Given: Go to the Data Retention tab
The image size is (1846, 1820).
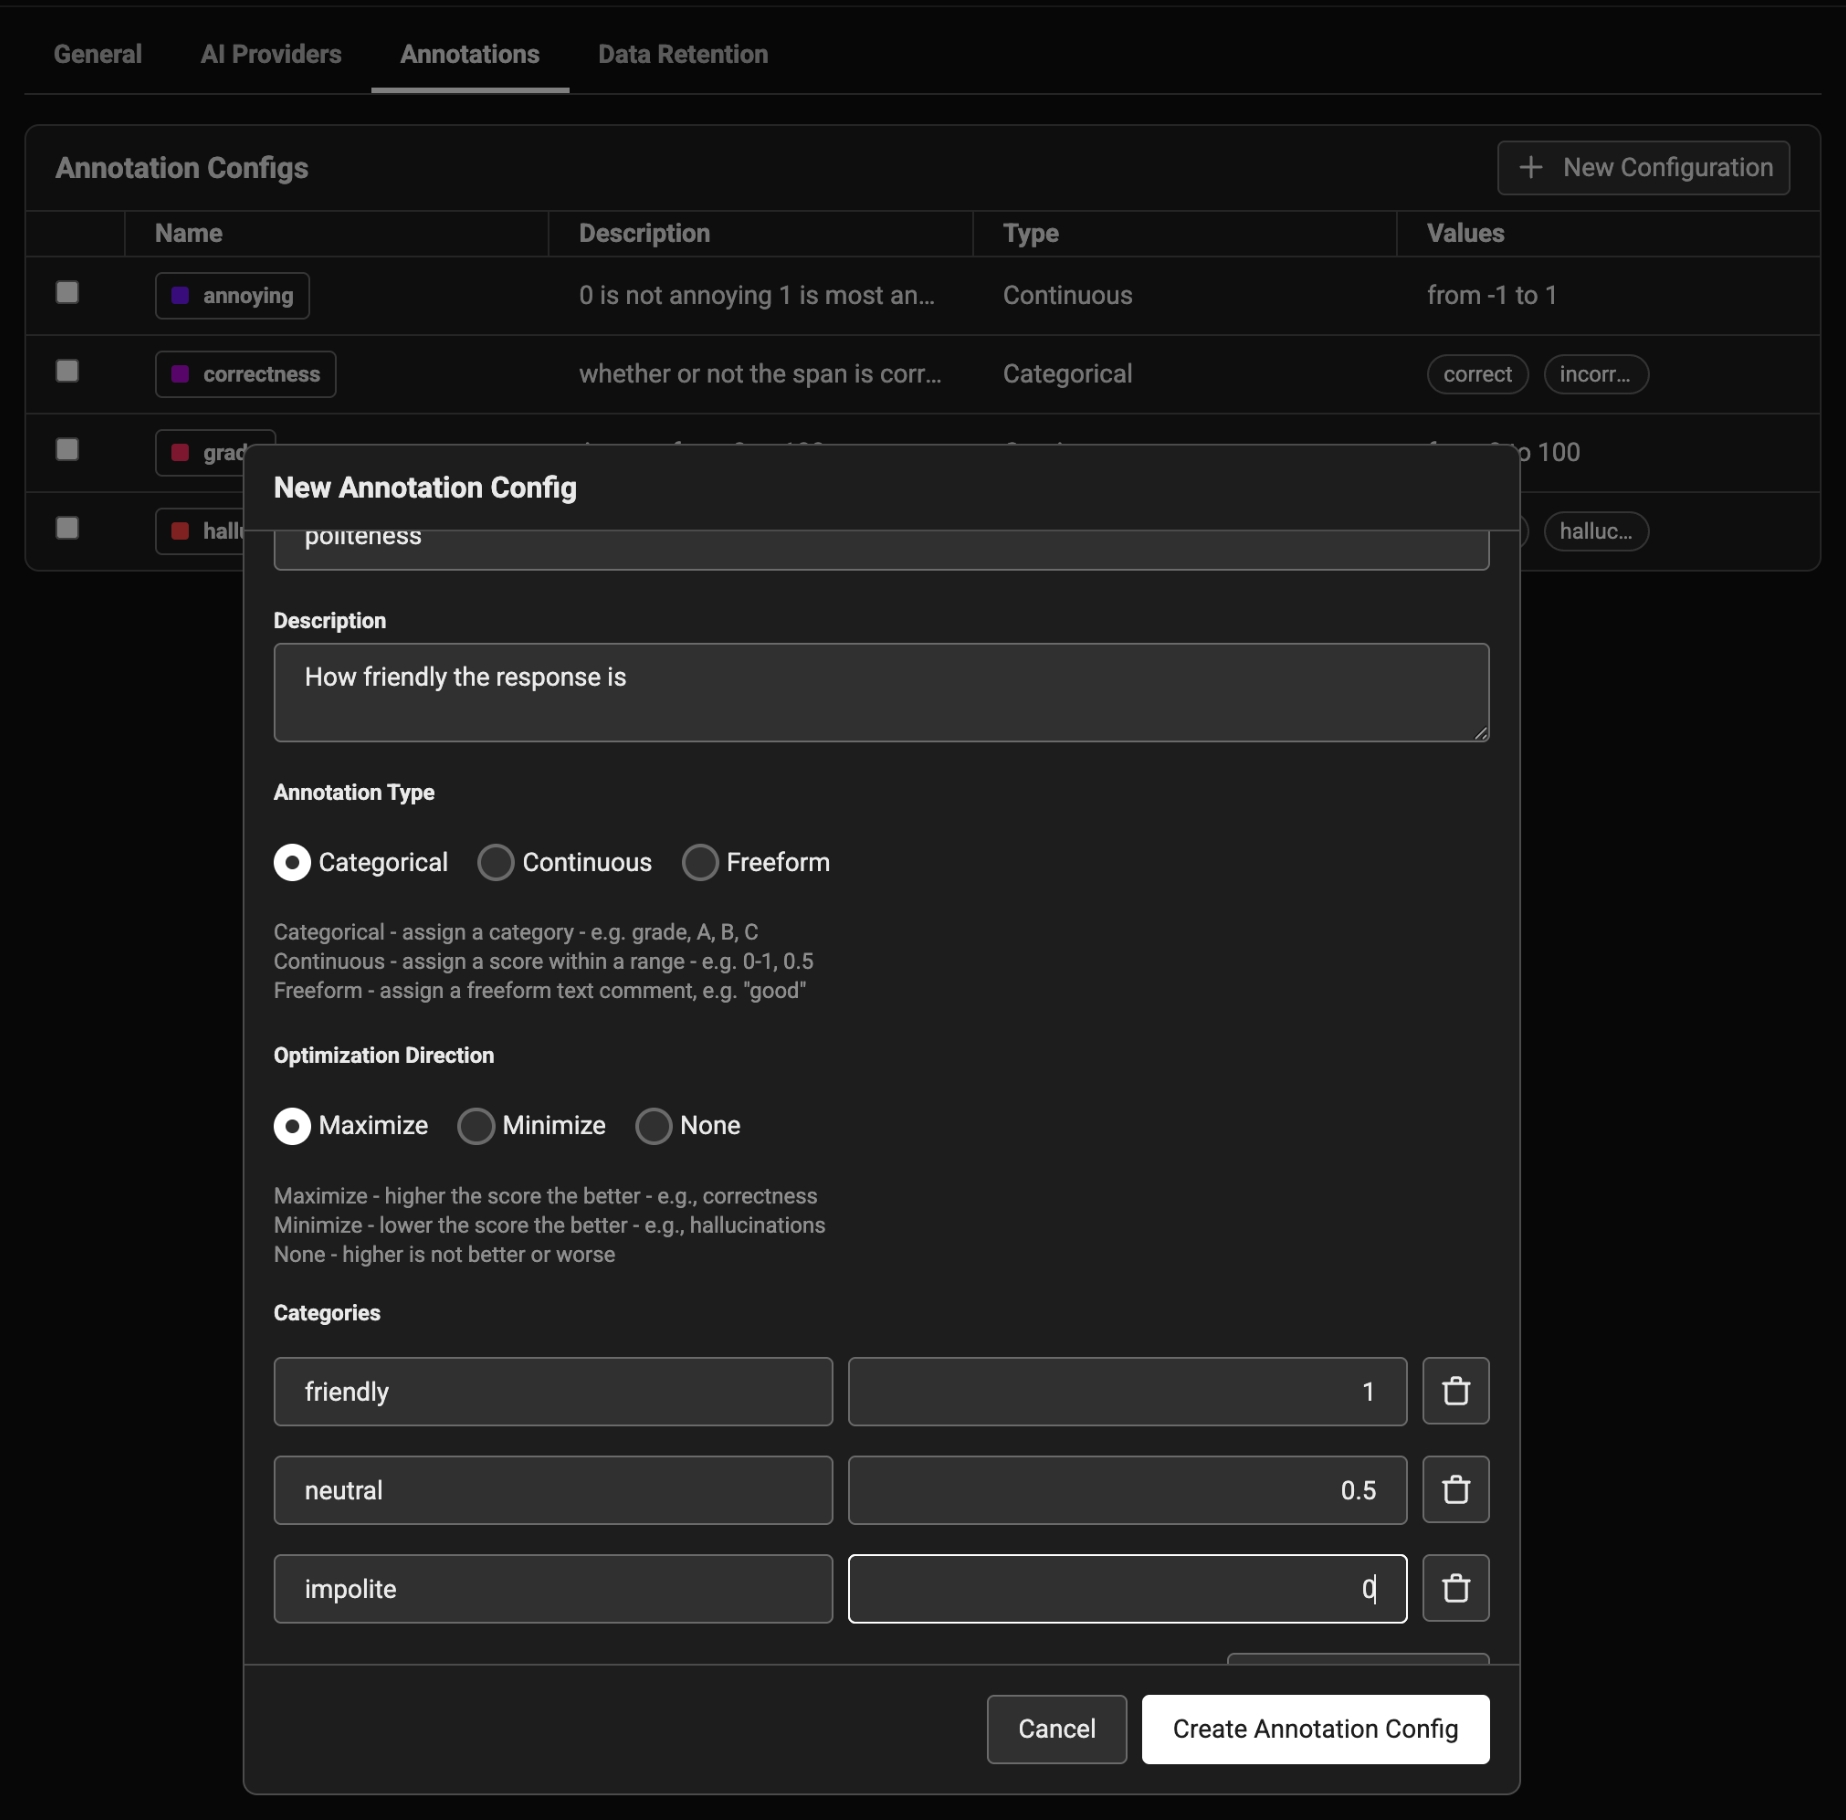Looking at the screenshot, I should click(x=683, y=55).
